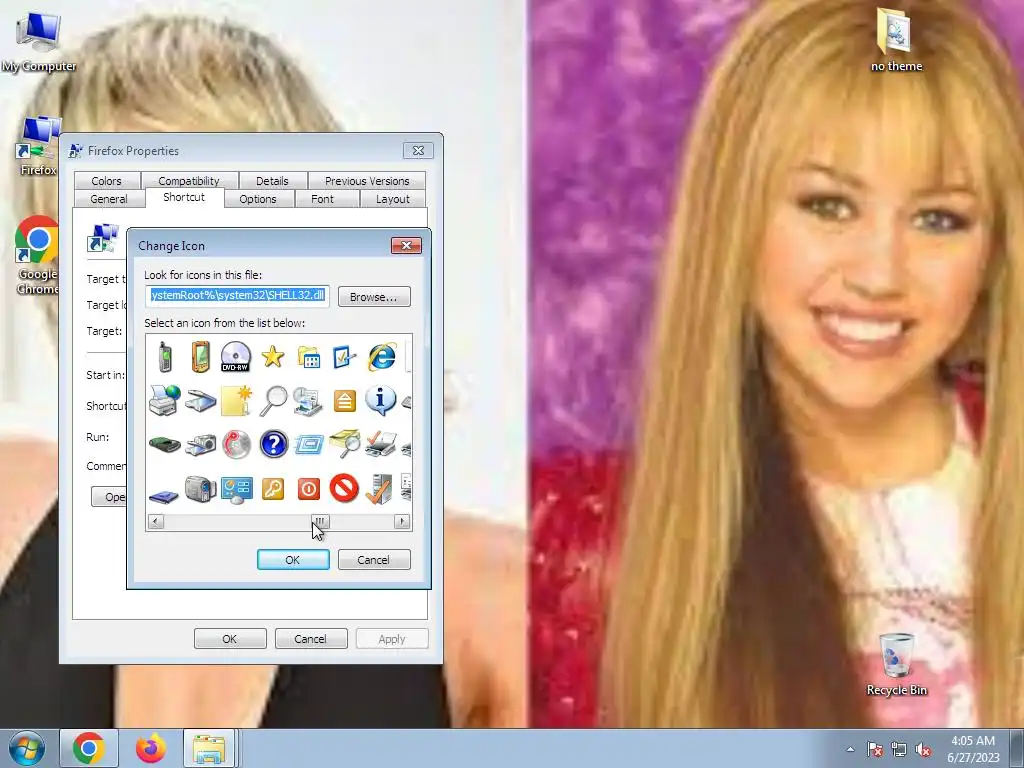
Task: Open the Layout tab
Action: tap(392, 199)
